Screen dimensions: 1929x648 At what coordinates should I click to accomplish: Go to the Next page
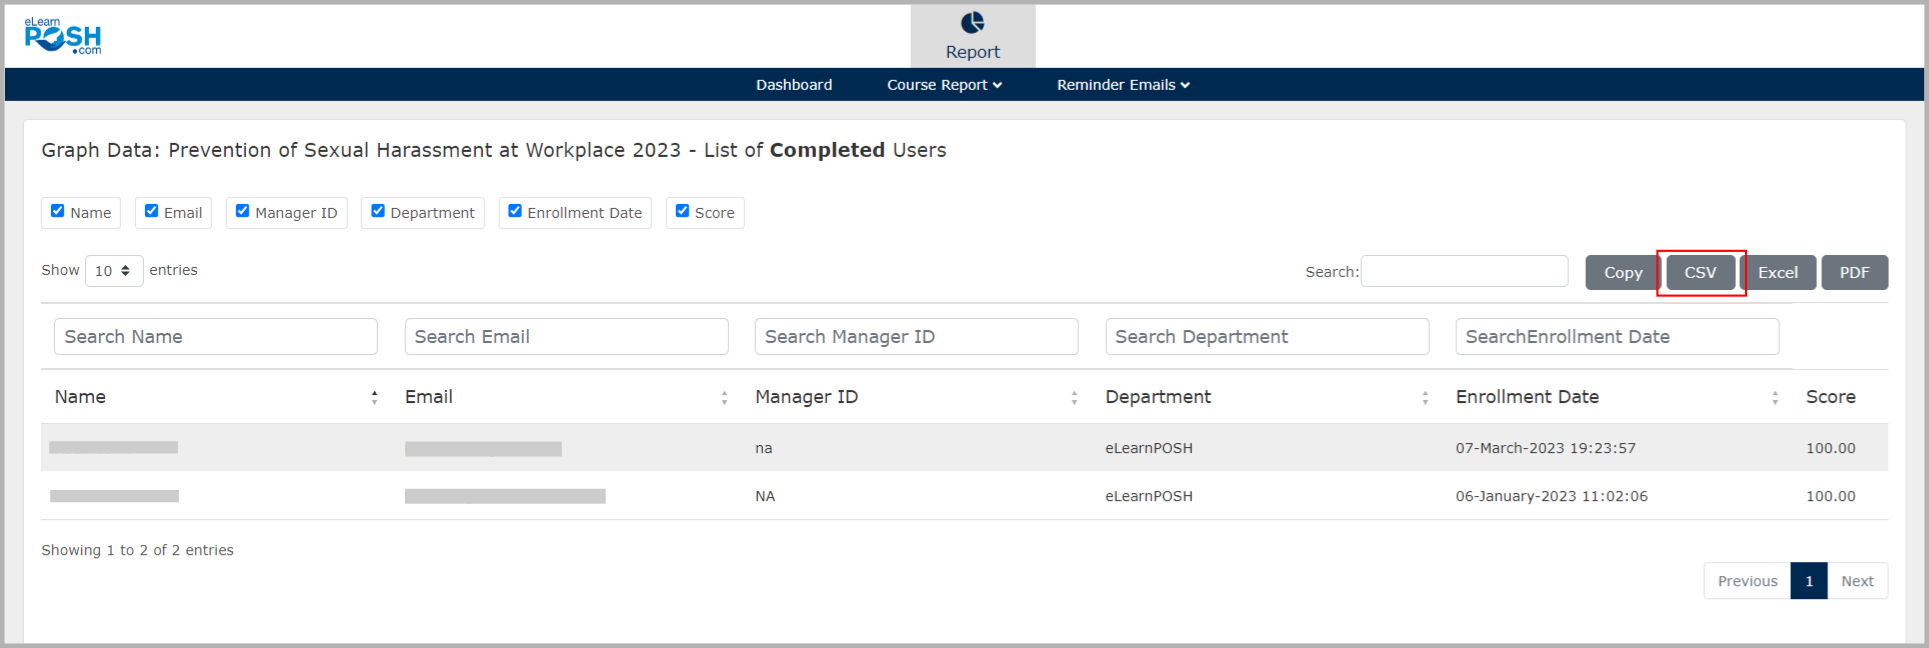pyautogui.click(x=1857, y=581)
